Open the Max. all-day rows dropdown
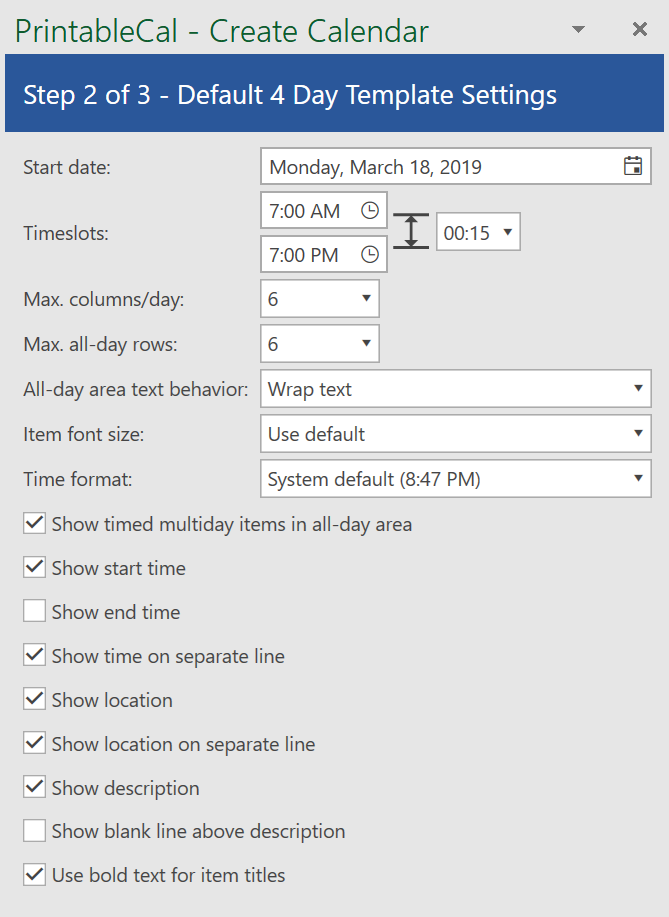 [319, 344]
